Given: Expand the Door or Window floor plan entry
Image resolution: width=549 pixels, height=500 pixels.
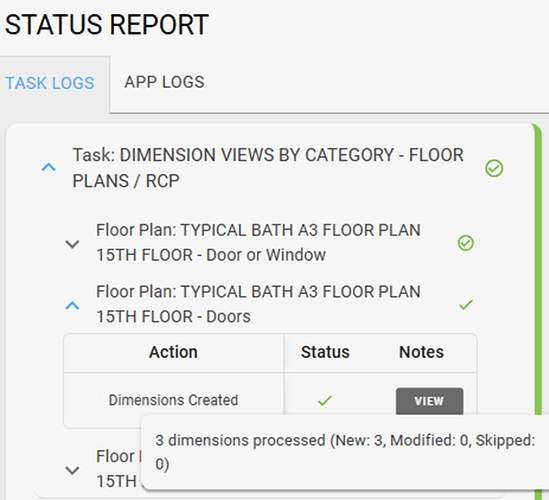Looking at the screenshot, I should pos(72,244).
